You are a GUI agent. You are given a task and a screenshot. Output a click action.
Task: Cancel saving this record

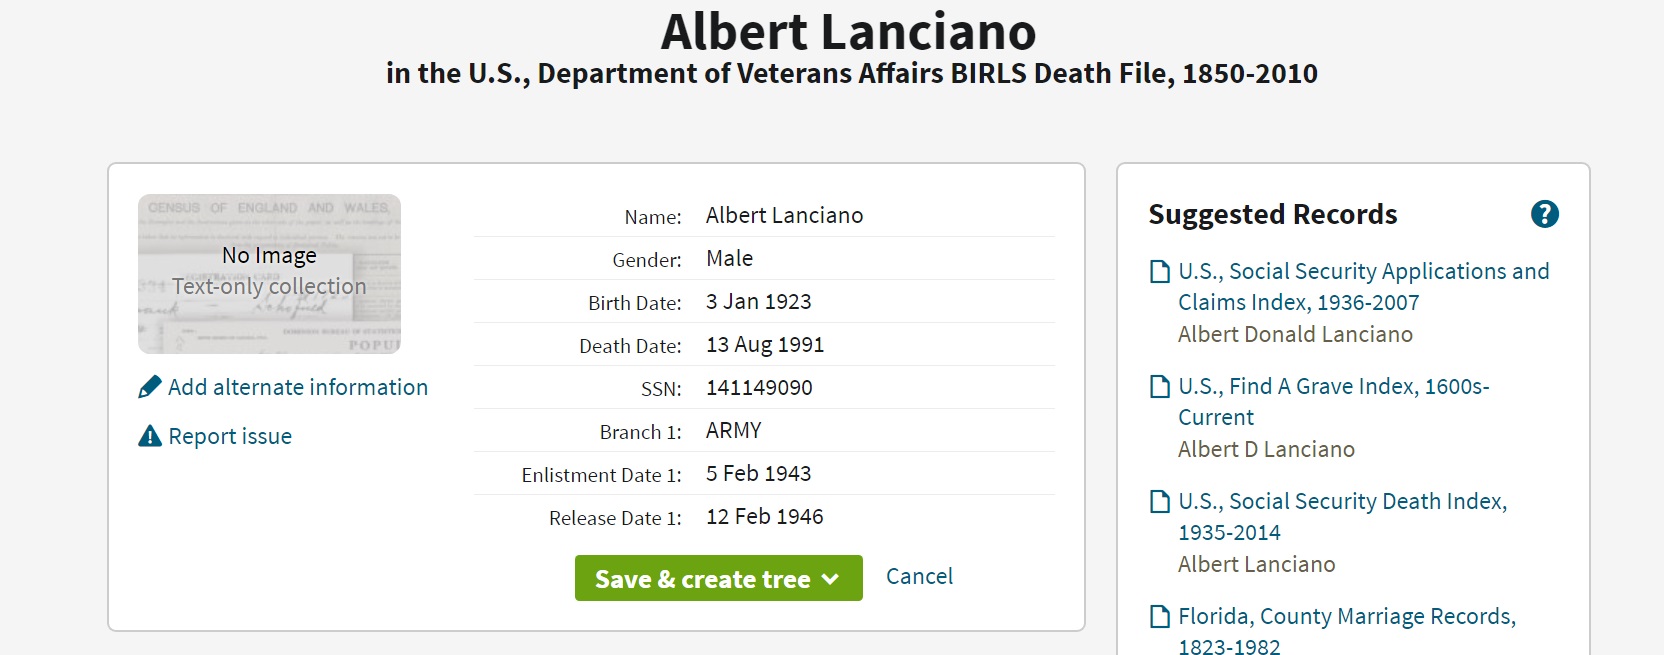tap(919, 576)
